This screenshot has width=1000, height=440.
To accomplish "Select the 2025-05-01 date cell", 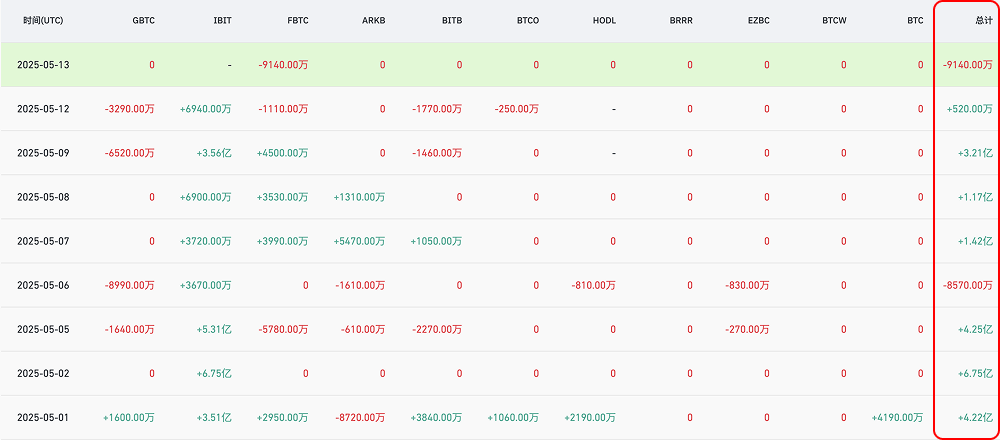I will 43,418.
